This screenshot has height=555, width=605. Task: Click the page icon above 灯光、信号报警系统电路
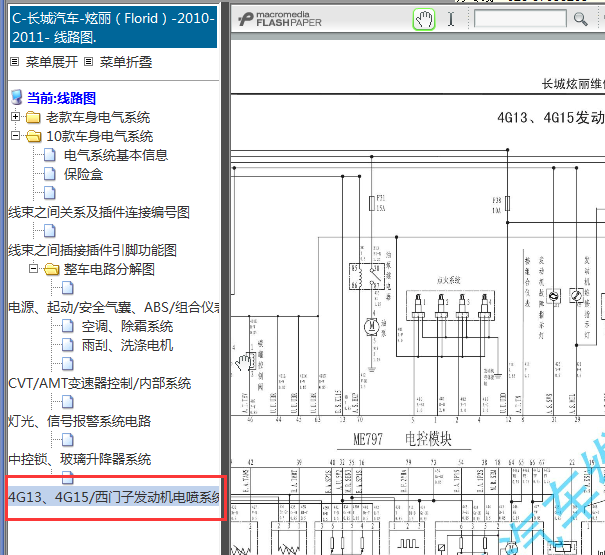(68, 402)
